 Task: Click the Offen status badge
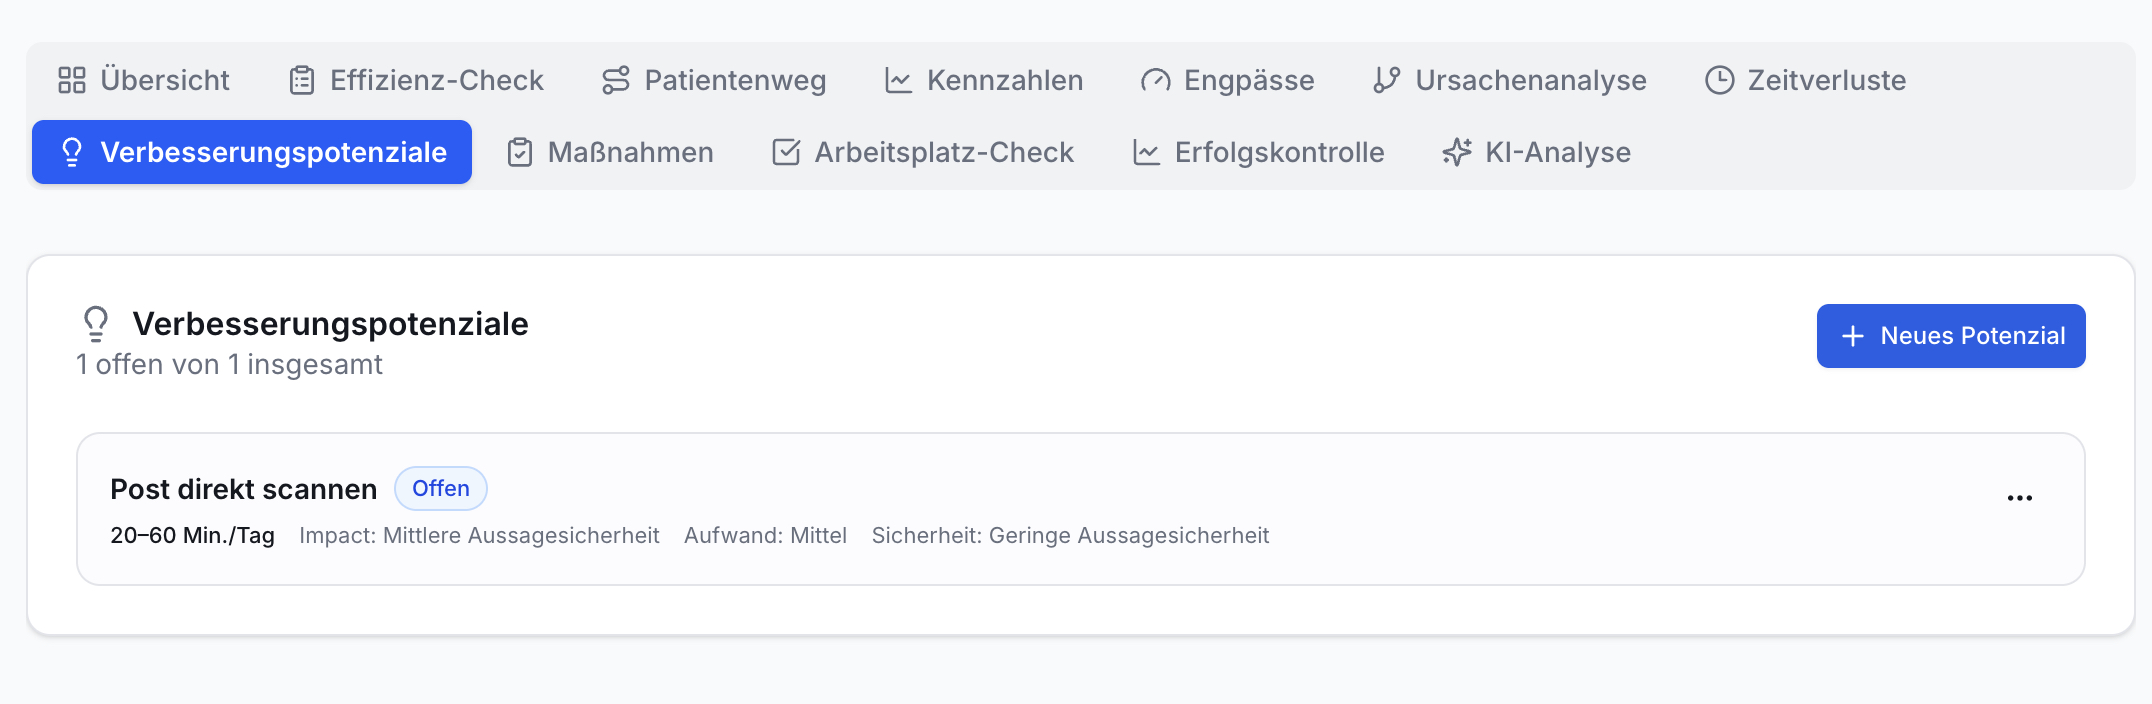click(x=441, y=488)
